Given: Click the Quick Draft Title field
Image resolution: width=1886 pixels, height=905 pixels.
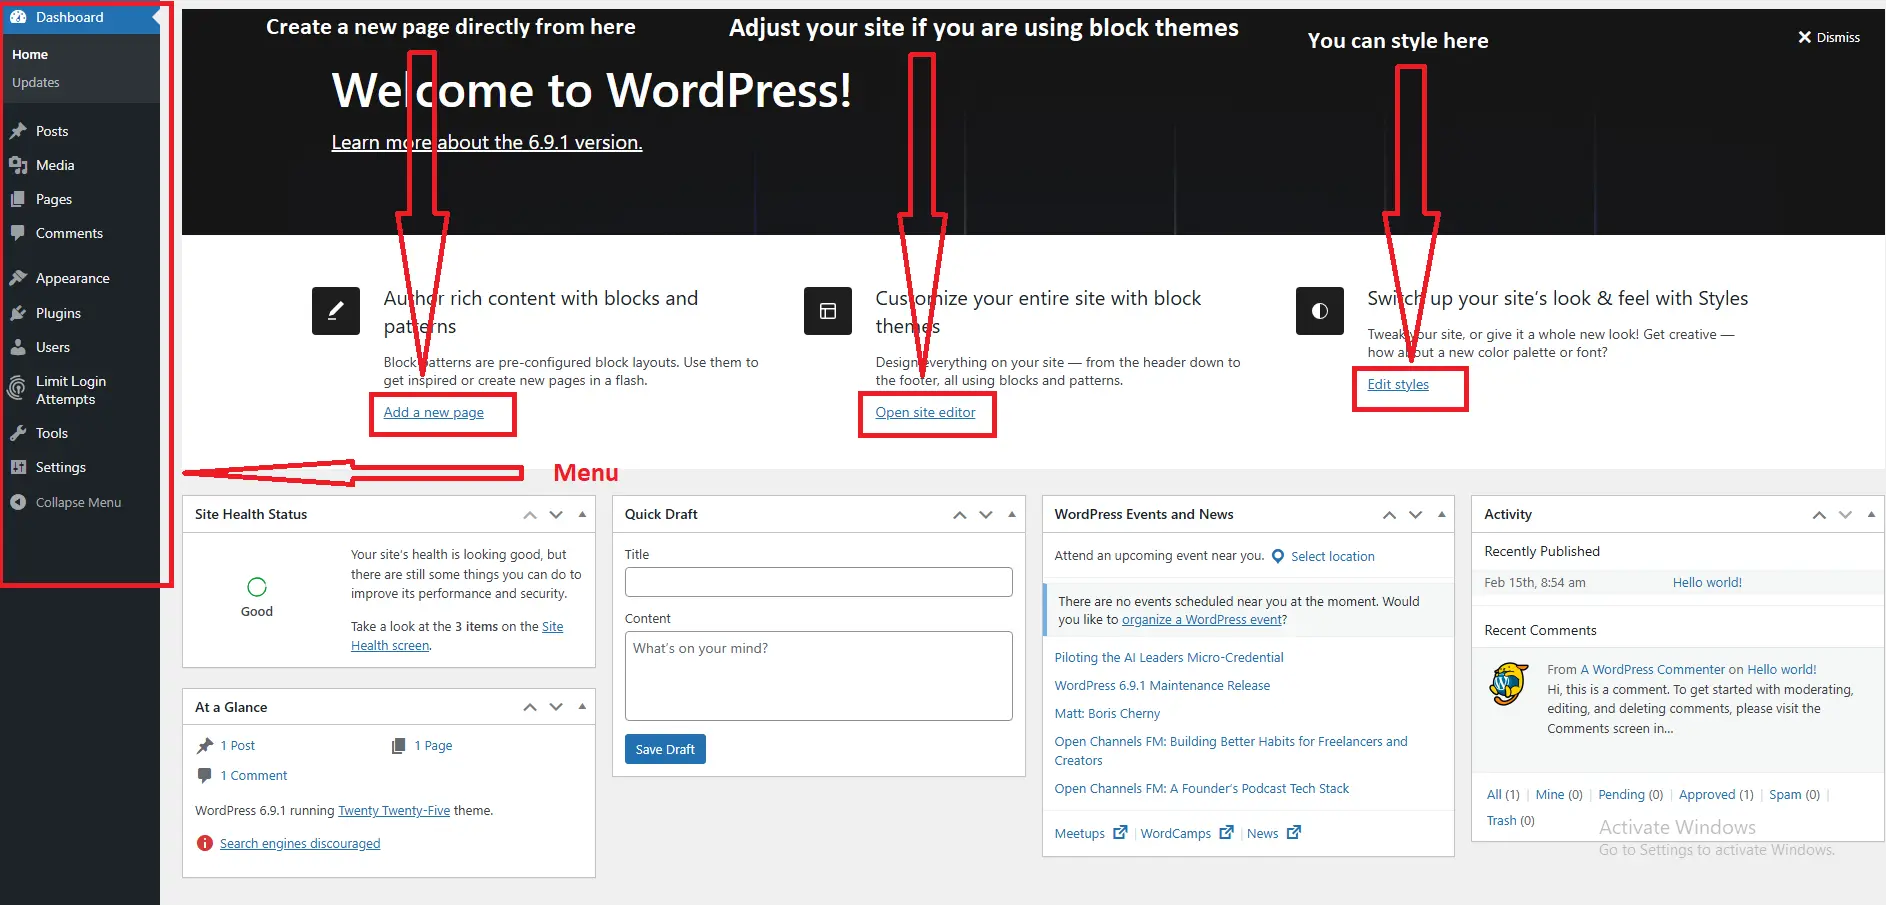Looking at the screenshot, I should click(x=818, y=581).
